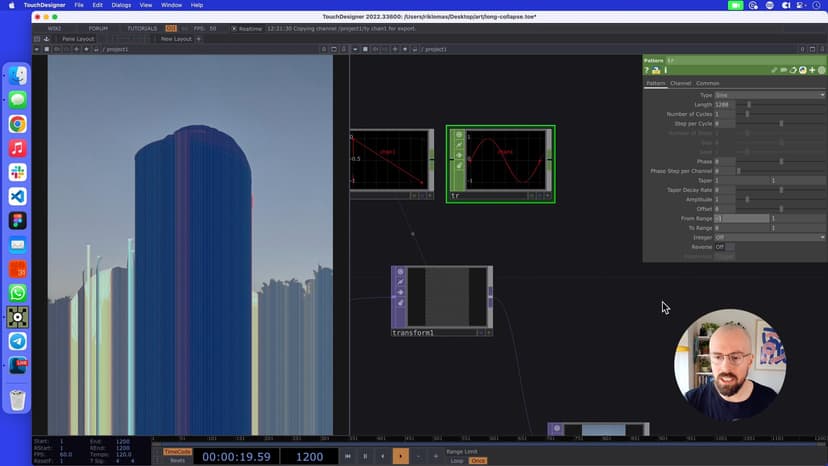The image size is (828, 466).
Task: Select the transform1 node
Action: coord(441,296)
